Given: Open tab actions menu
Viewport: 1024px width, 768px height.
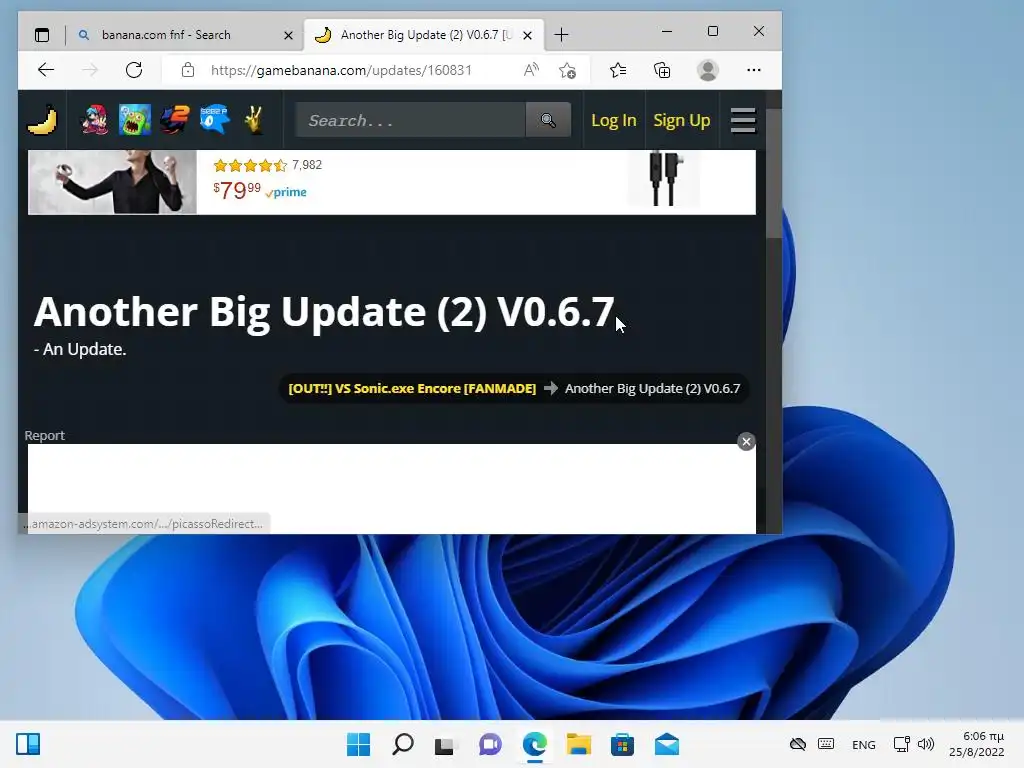Looking at the screenshot, I should tap(42, 35).
